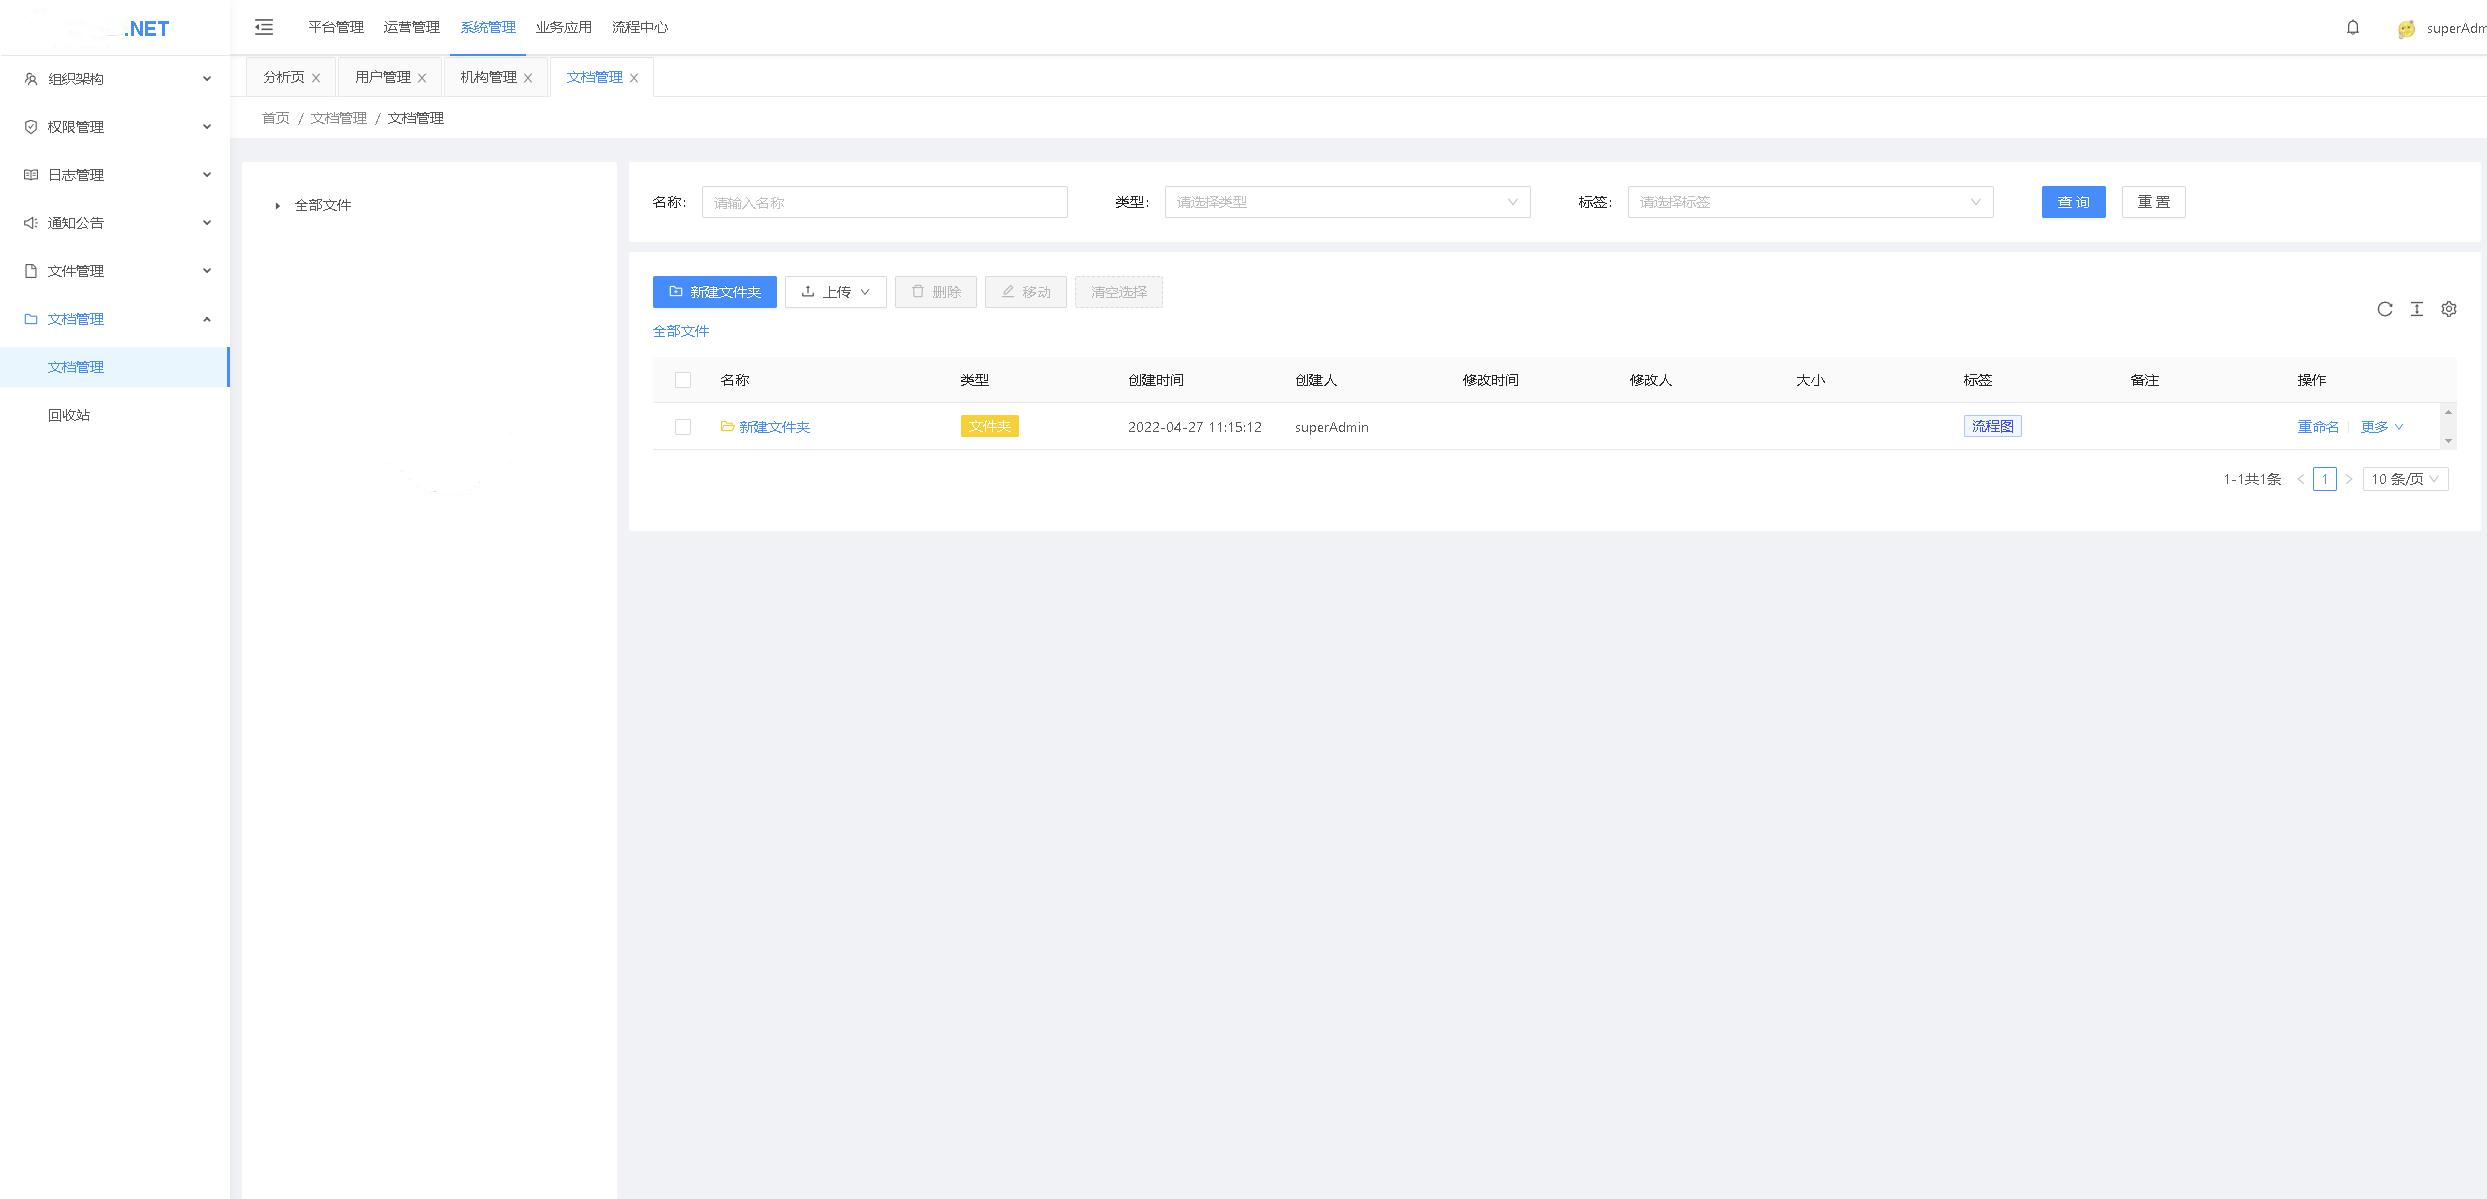This screenshot has height=1199, width=2487.
Task: Click the superAdmin avatar icon
Action: click(2406, 29)
